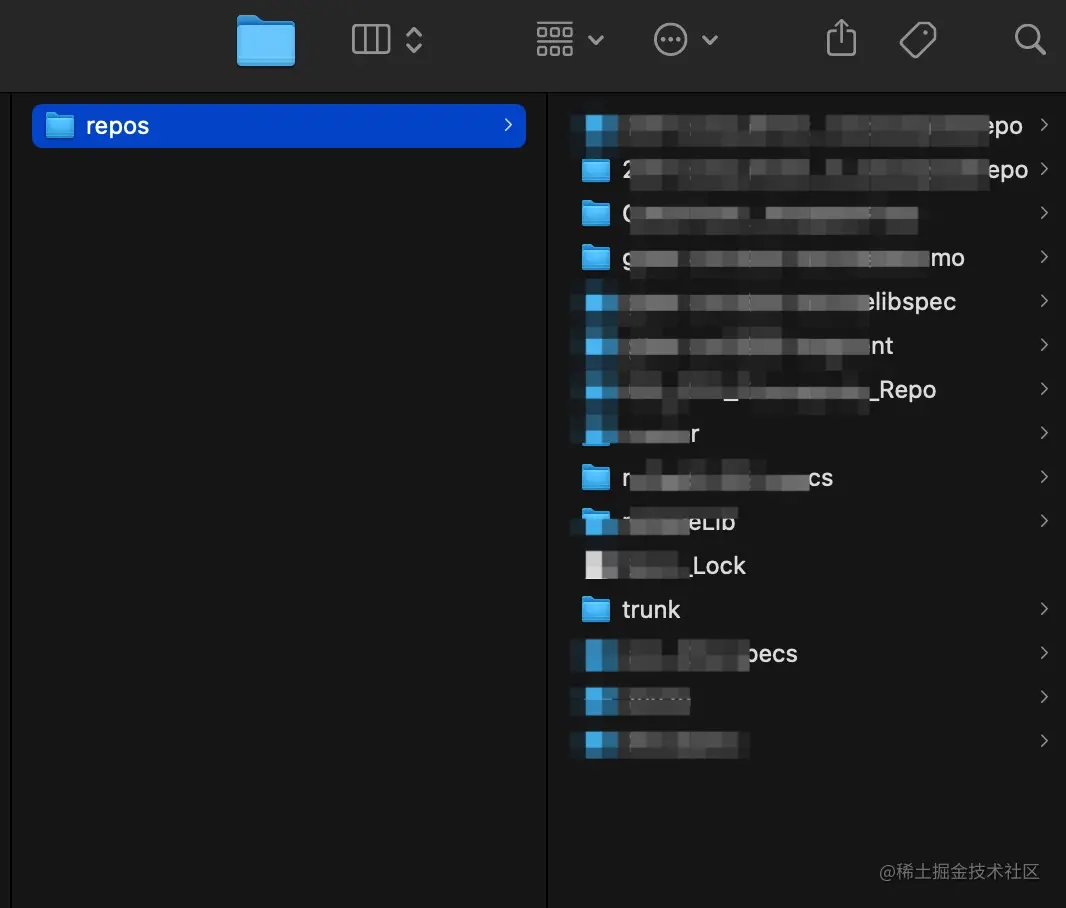Viewport: 1066px width, 908px height.
Task: Click the Tag icon in toolbar
Action: tap(918, 40)
